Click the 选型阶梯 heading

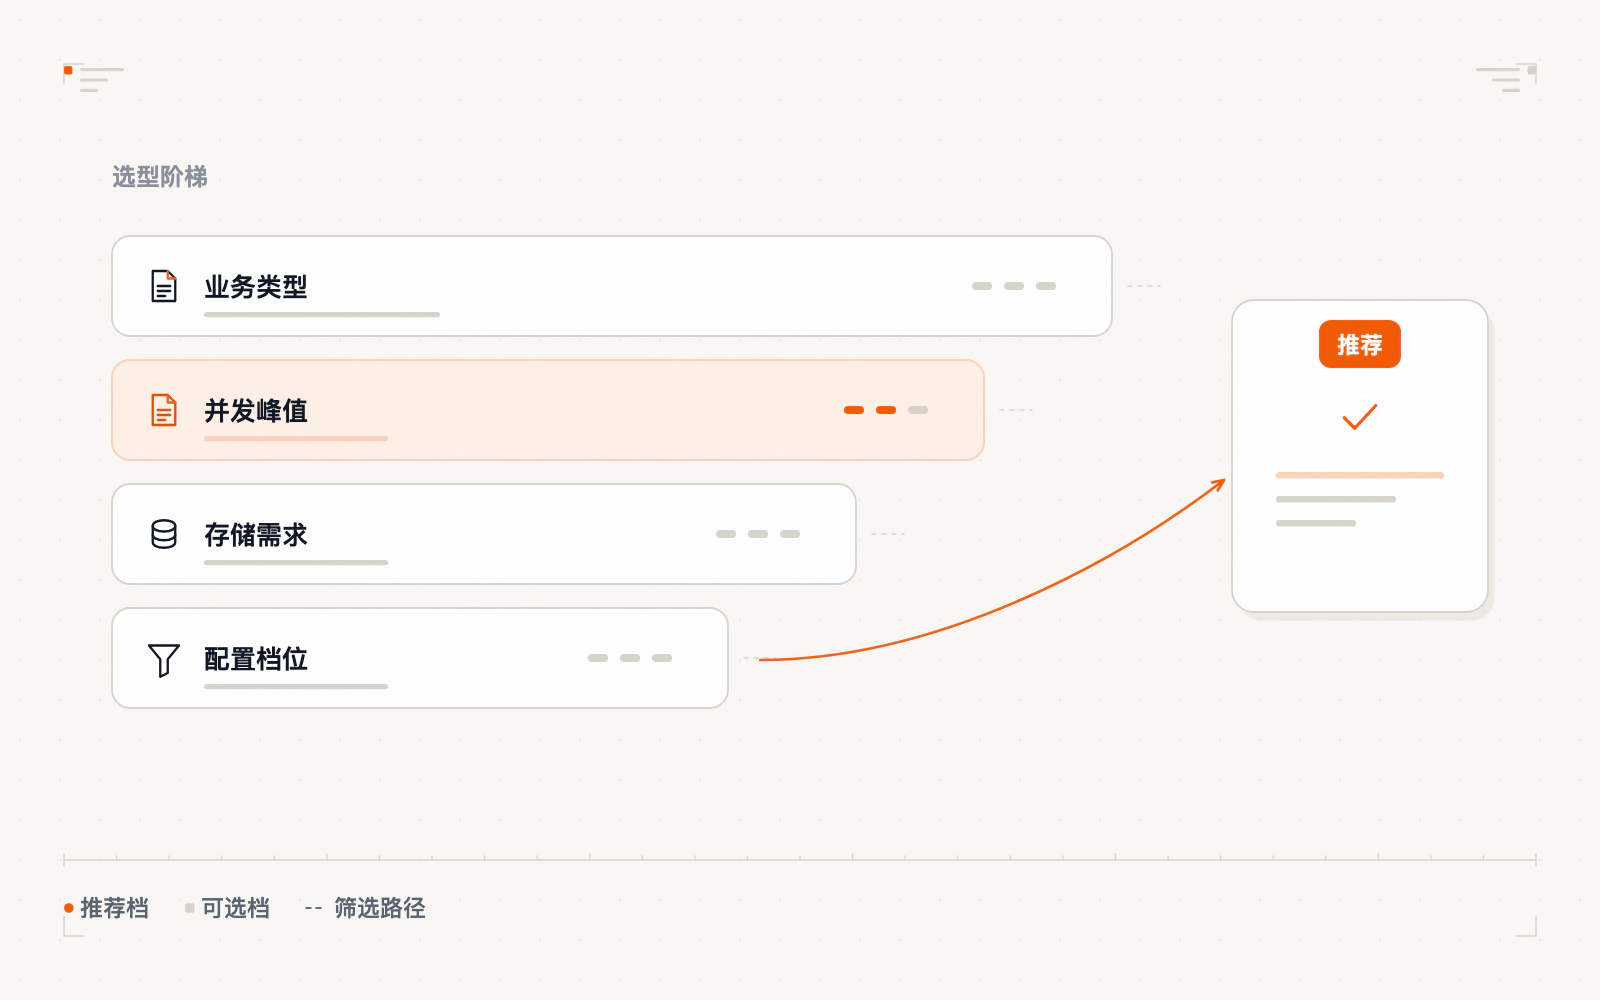(x=160, y=177)
